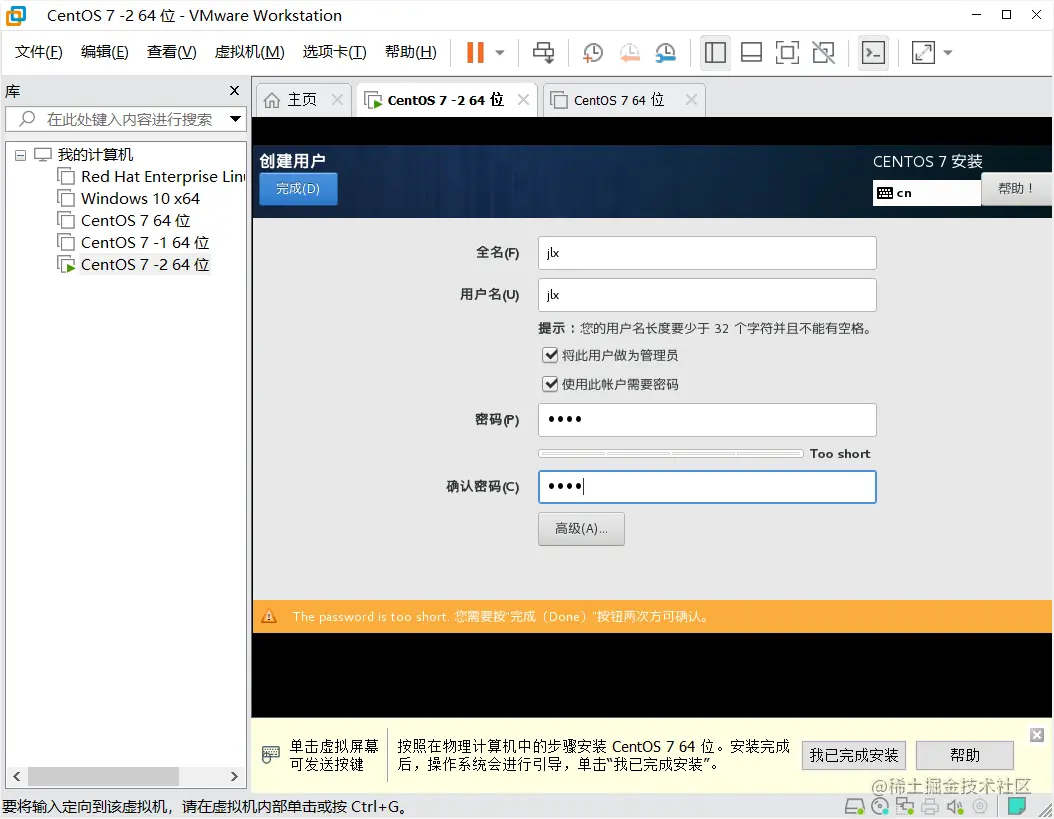The image size is (1054, 819).
Task: Open the 查看(V) menu
Action: 171,52
